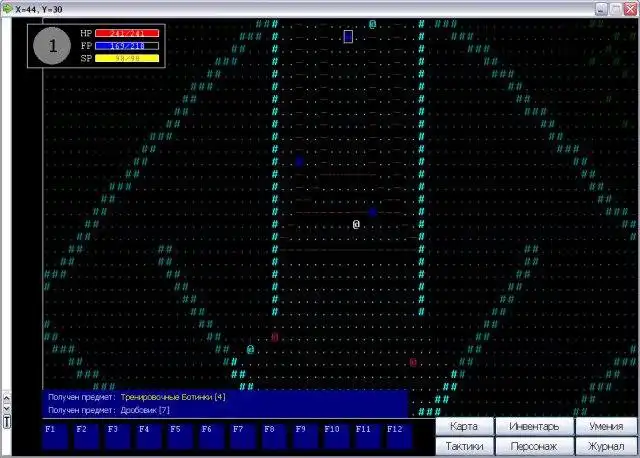Click the gray level 1 character portrait
The image size is (640, 458).
(x=52, y=46)
